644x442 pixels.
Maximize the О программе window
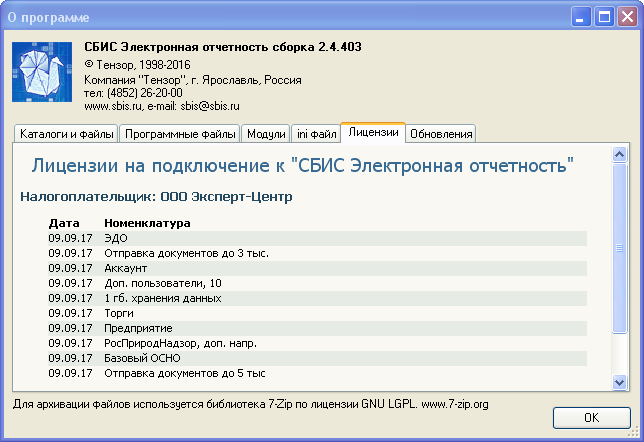pos(604,17)
